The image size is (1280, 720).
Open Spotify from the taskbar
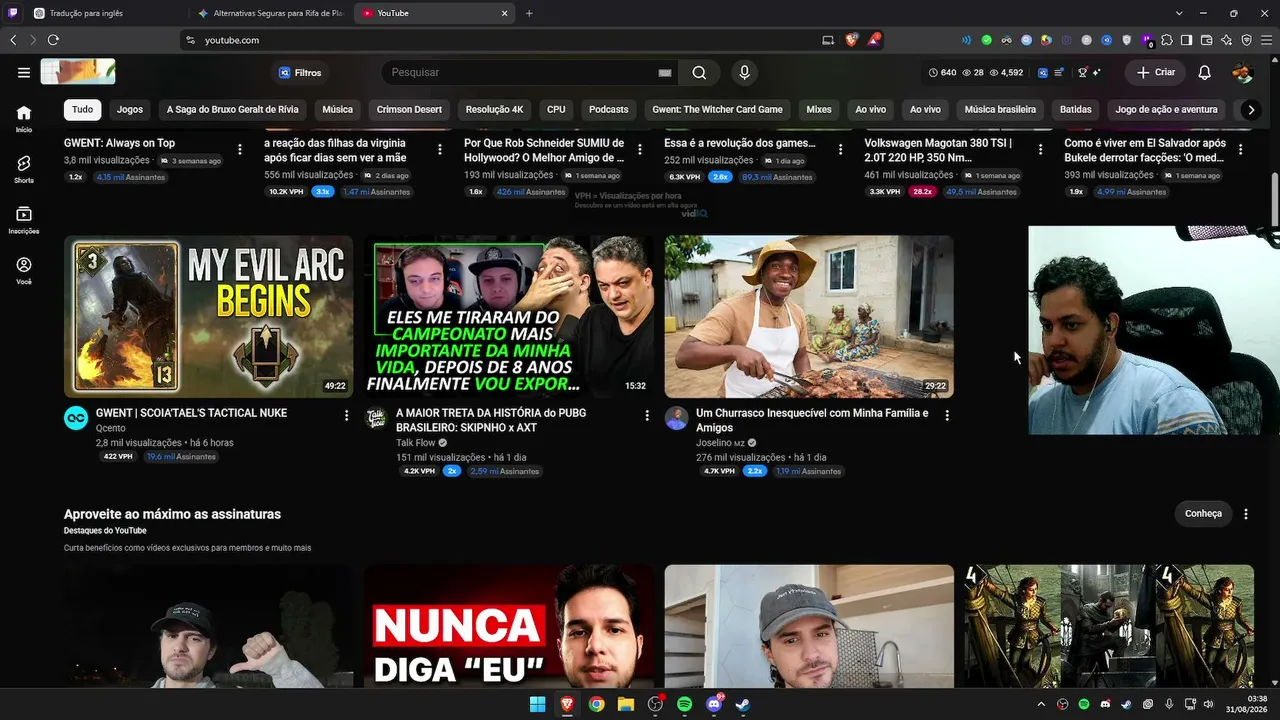[684, 704]
